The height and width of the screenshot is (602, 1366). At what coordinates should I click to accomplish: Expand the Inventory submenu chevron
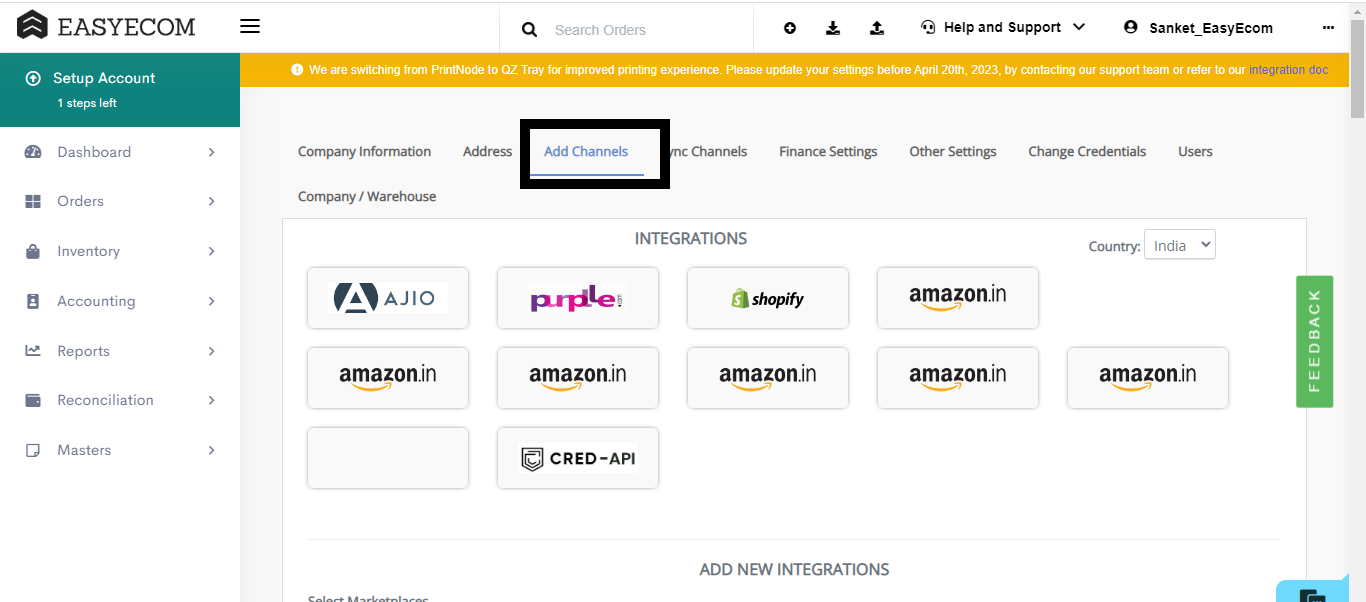211,251
